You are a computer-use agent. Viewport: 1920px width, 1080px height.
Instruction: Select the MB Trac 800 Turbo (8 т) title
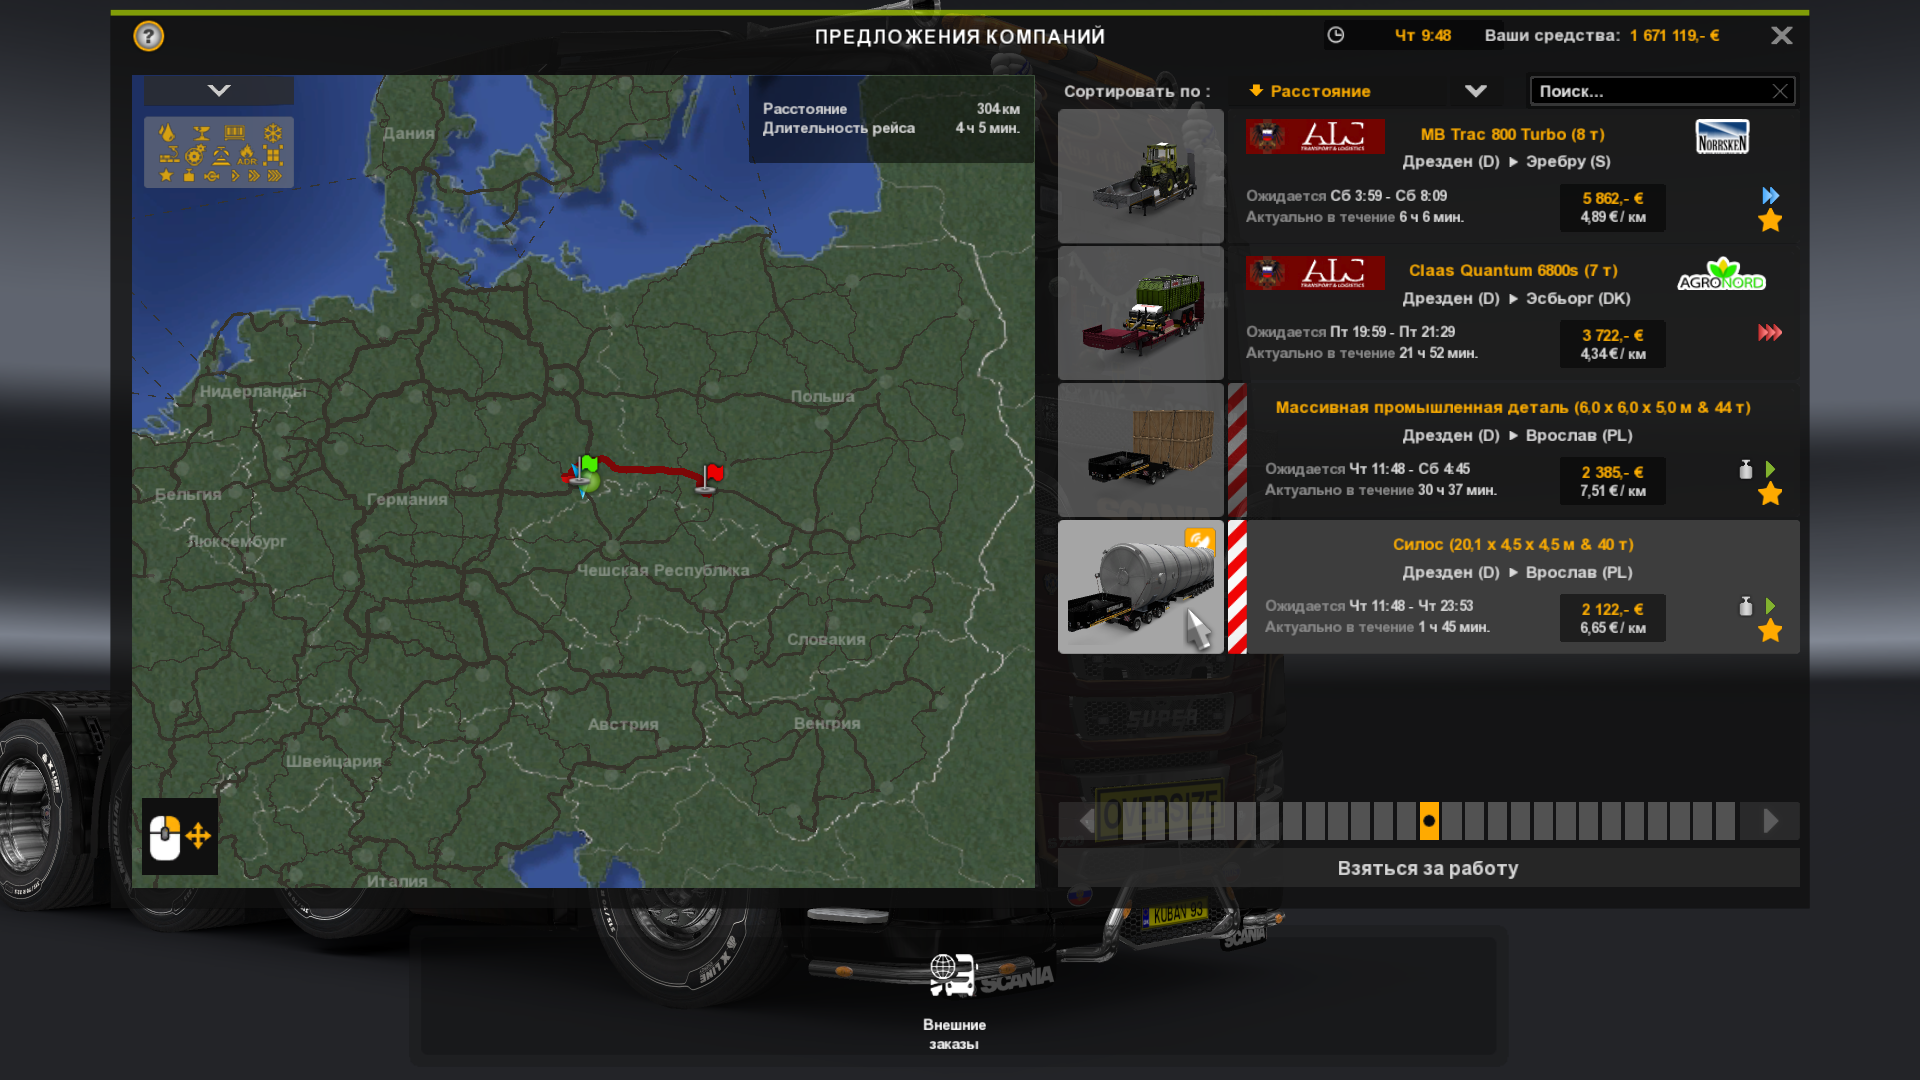[1512, 134]
